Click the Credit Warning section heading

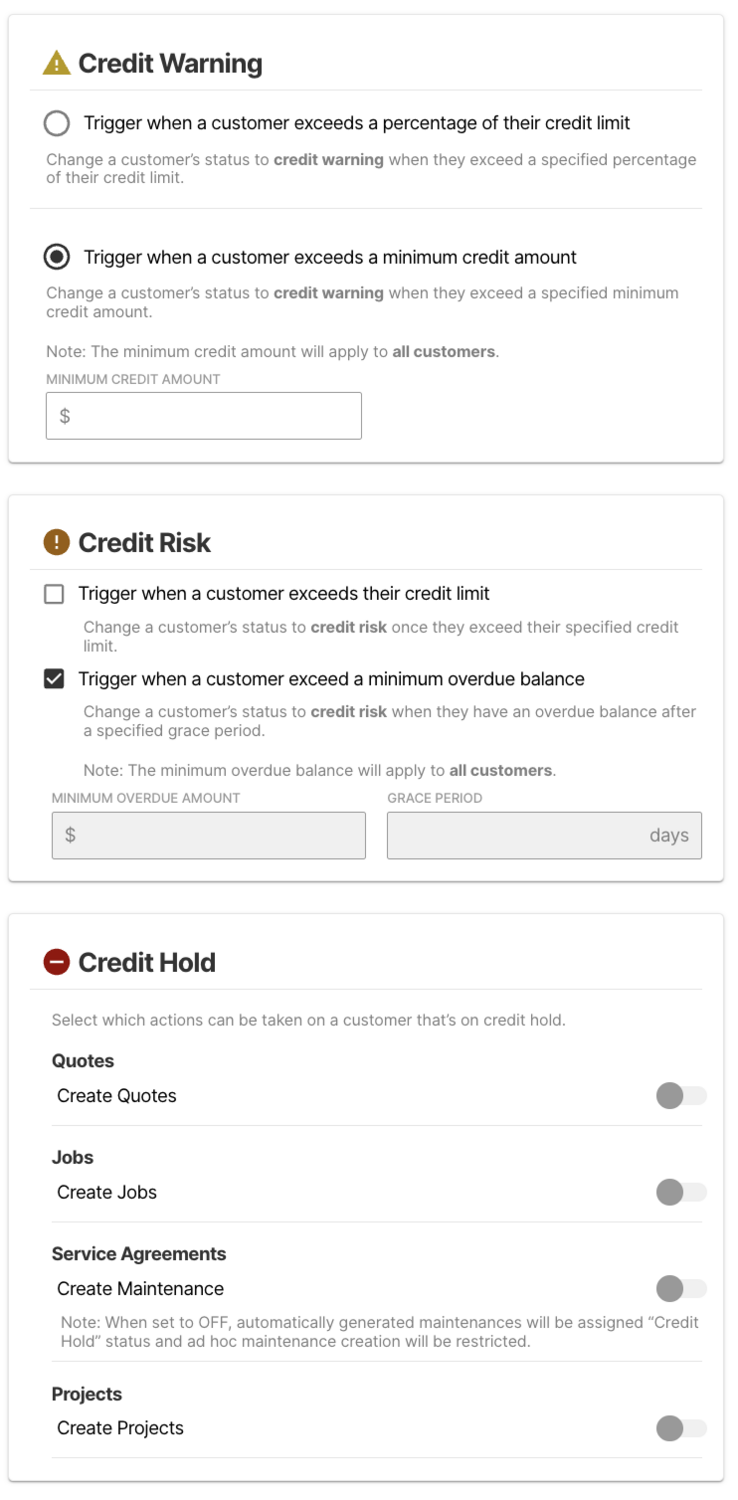[x=170, y=63]
